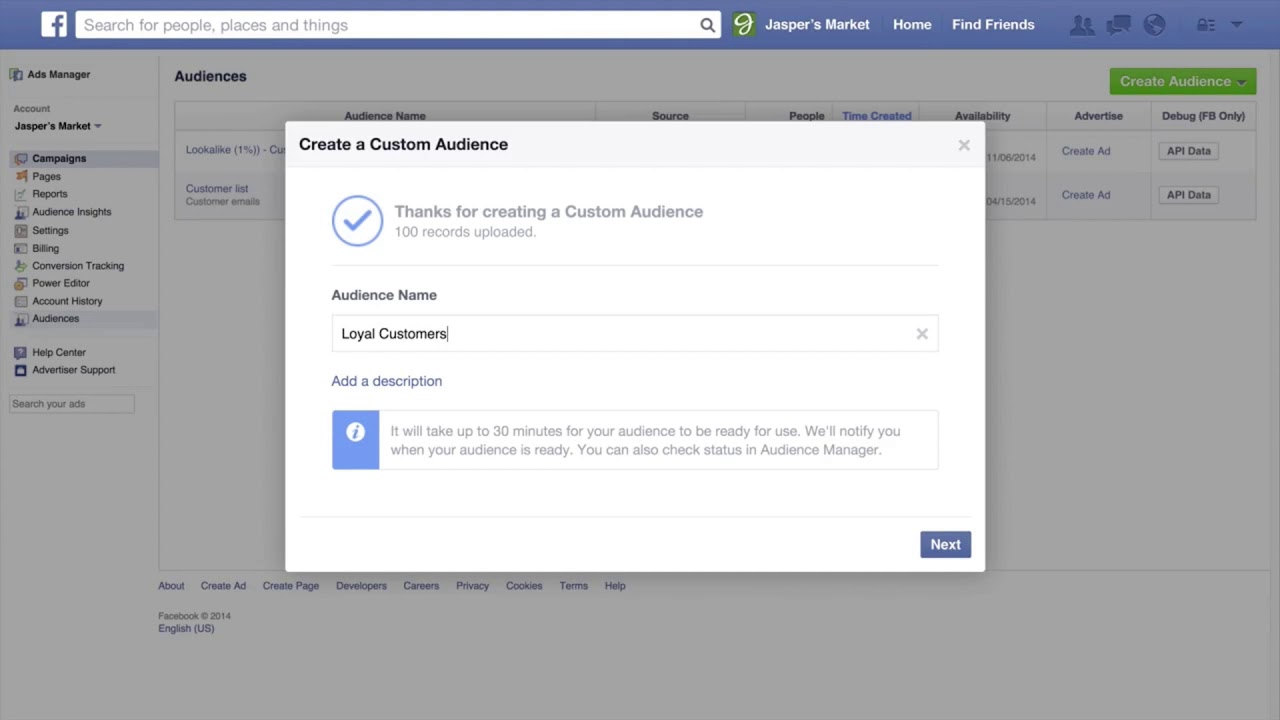Open Conversion Tracking in the sidebar
The image size is (1280, 720).
point(78,266)
